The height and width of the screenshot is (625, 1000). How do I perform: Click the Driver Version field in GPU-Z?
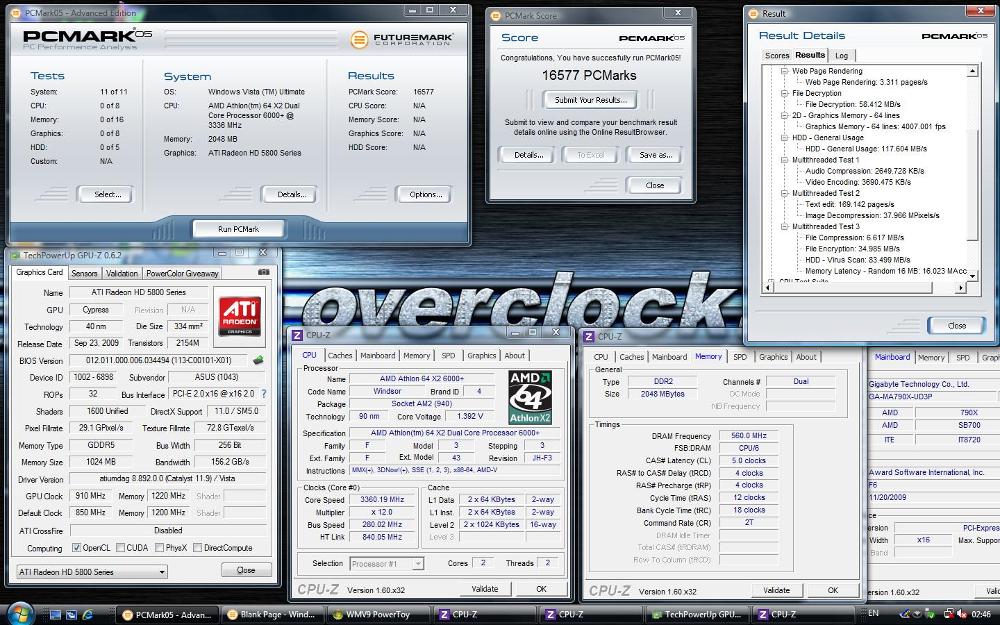(x=168, y=478)
